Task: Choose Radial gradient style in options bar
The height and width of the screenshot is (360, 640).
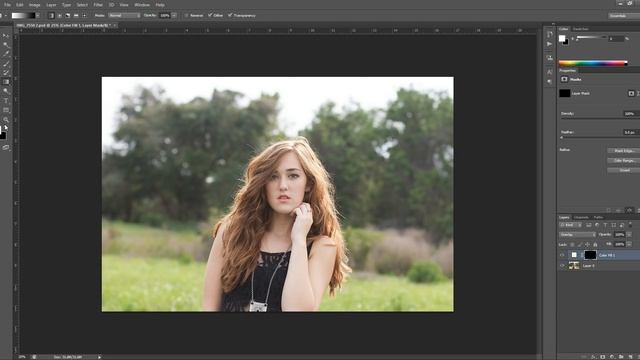Action: tap(60, 16)
